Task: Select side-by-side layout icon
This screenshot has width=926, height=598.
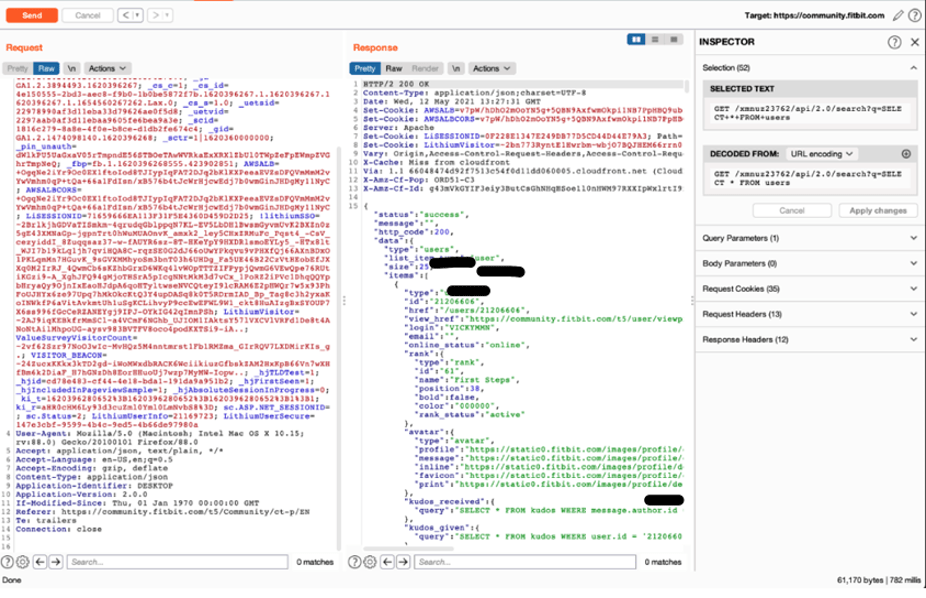Action: click(636, 40)
